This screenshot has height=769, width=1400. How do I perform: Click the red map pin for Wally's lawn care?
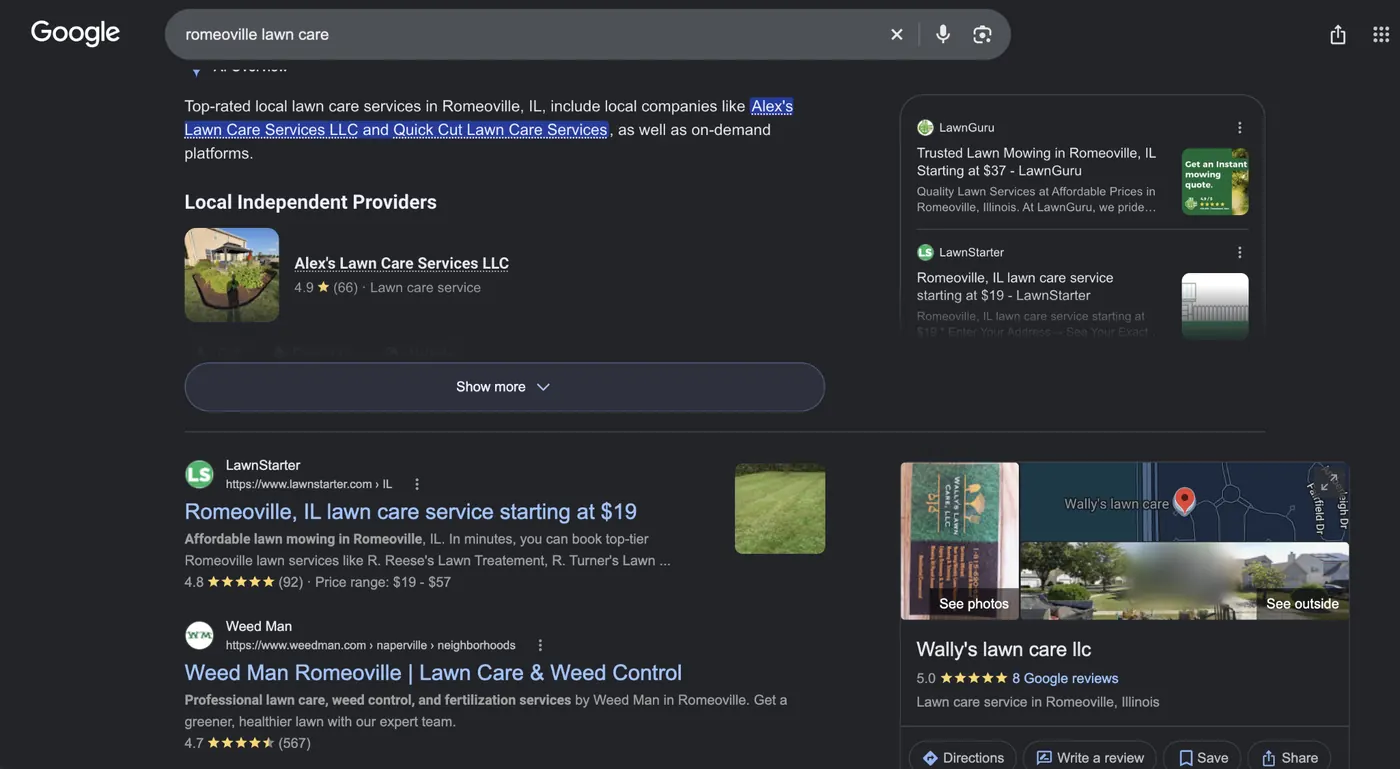click(1184, 500)
